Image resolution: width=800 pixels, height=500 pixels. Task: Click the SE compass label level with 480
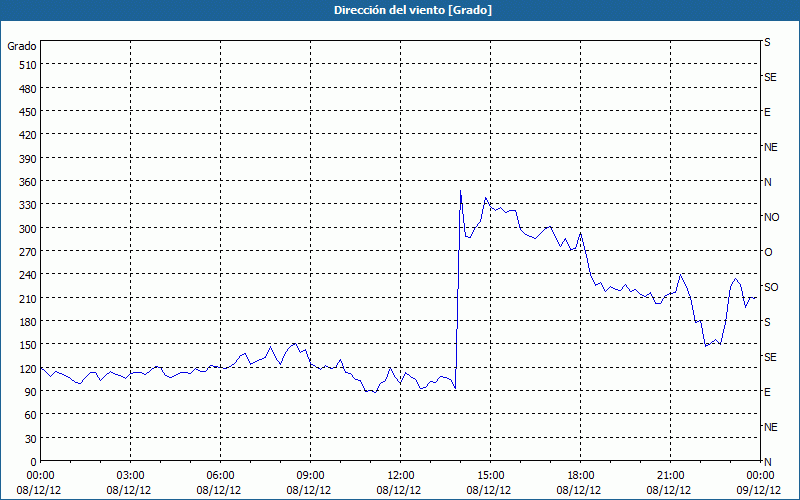tap(770, 78)
